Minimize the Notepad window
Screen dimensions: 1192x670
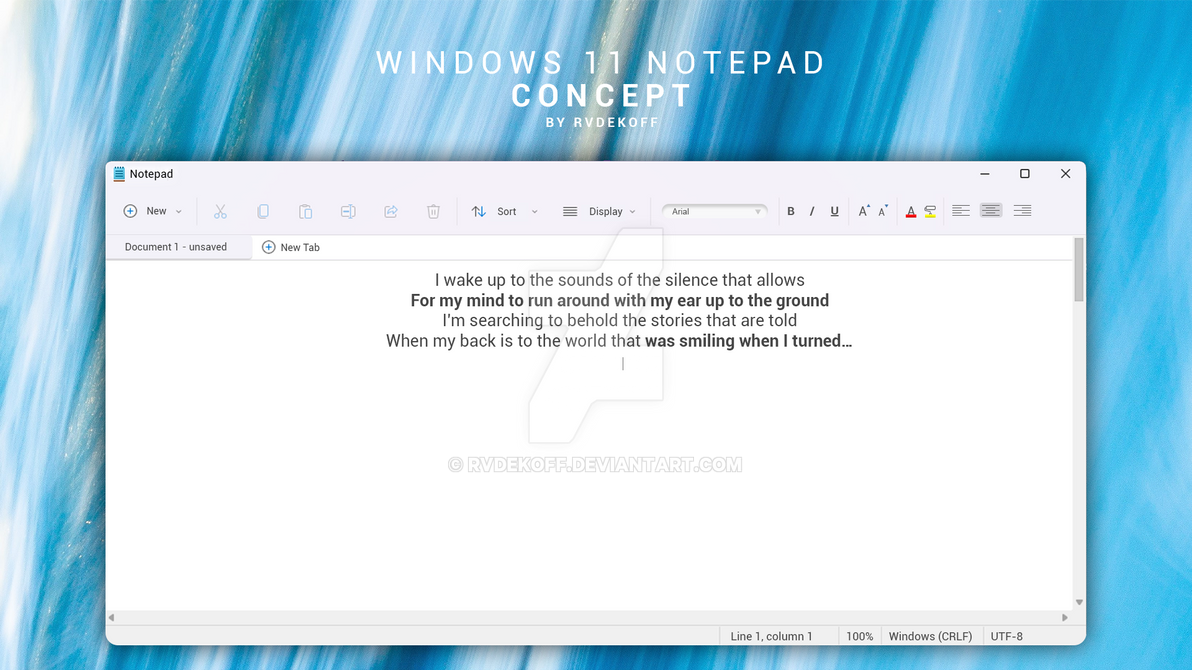(984, 174)
